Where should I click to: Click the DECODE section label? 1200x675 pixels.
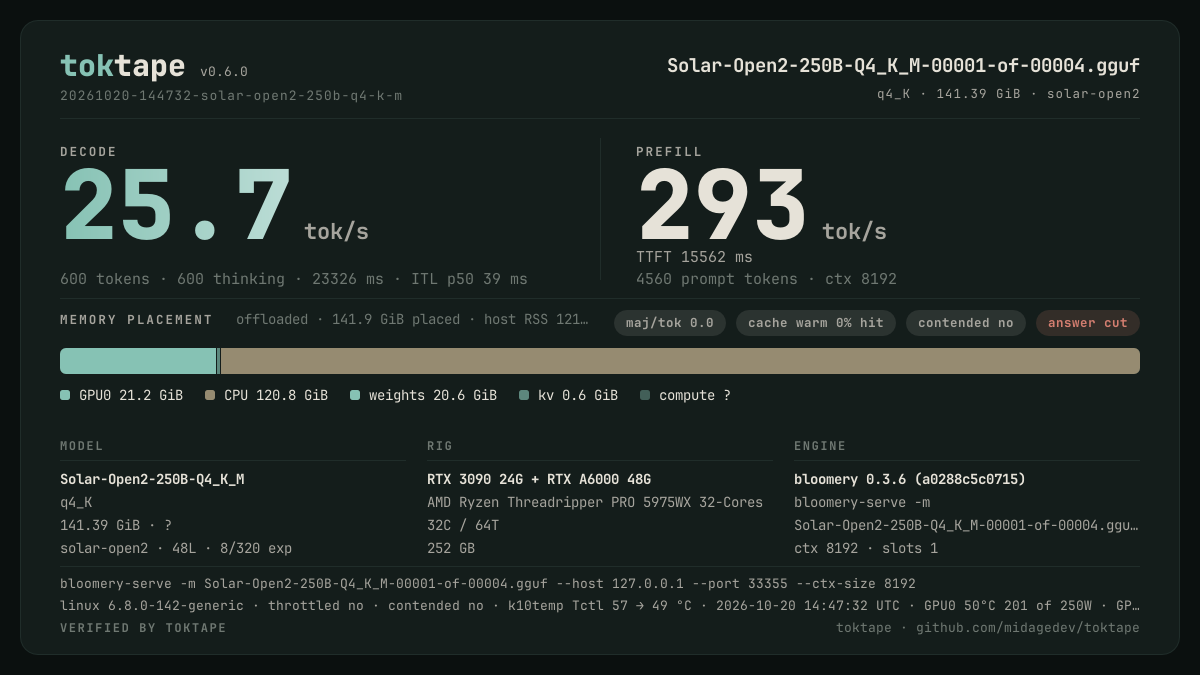88,152
